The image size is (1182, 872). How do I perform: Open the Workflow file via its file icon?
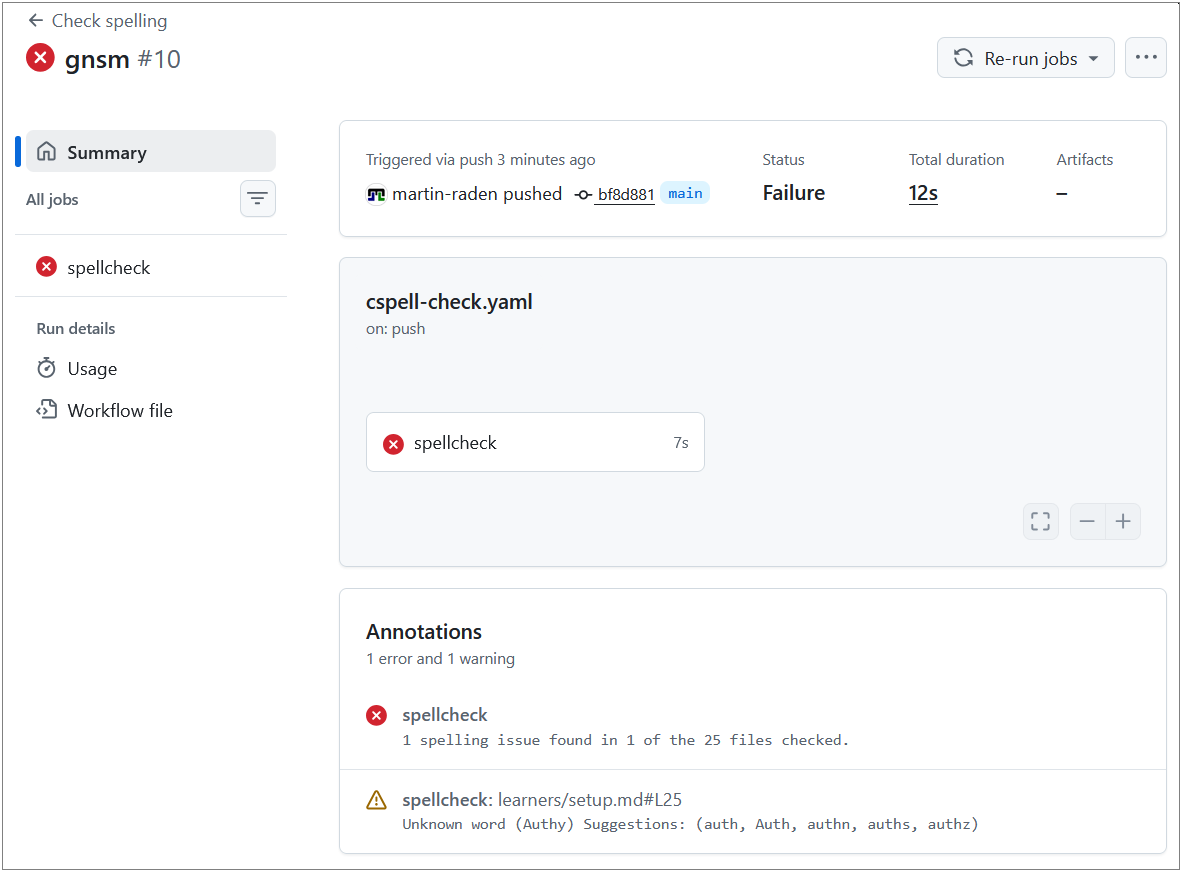(x=47, y=410)
